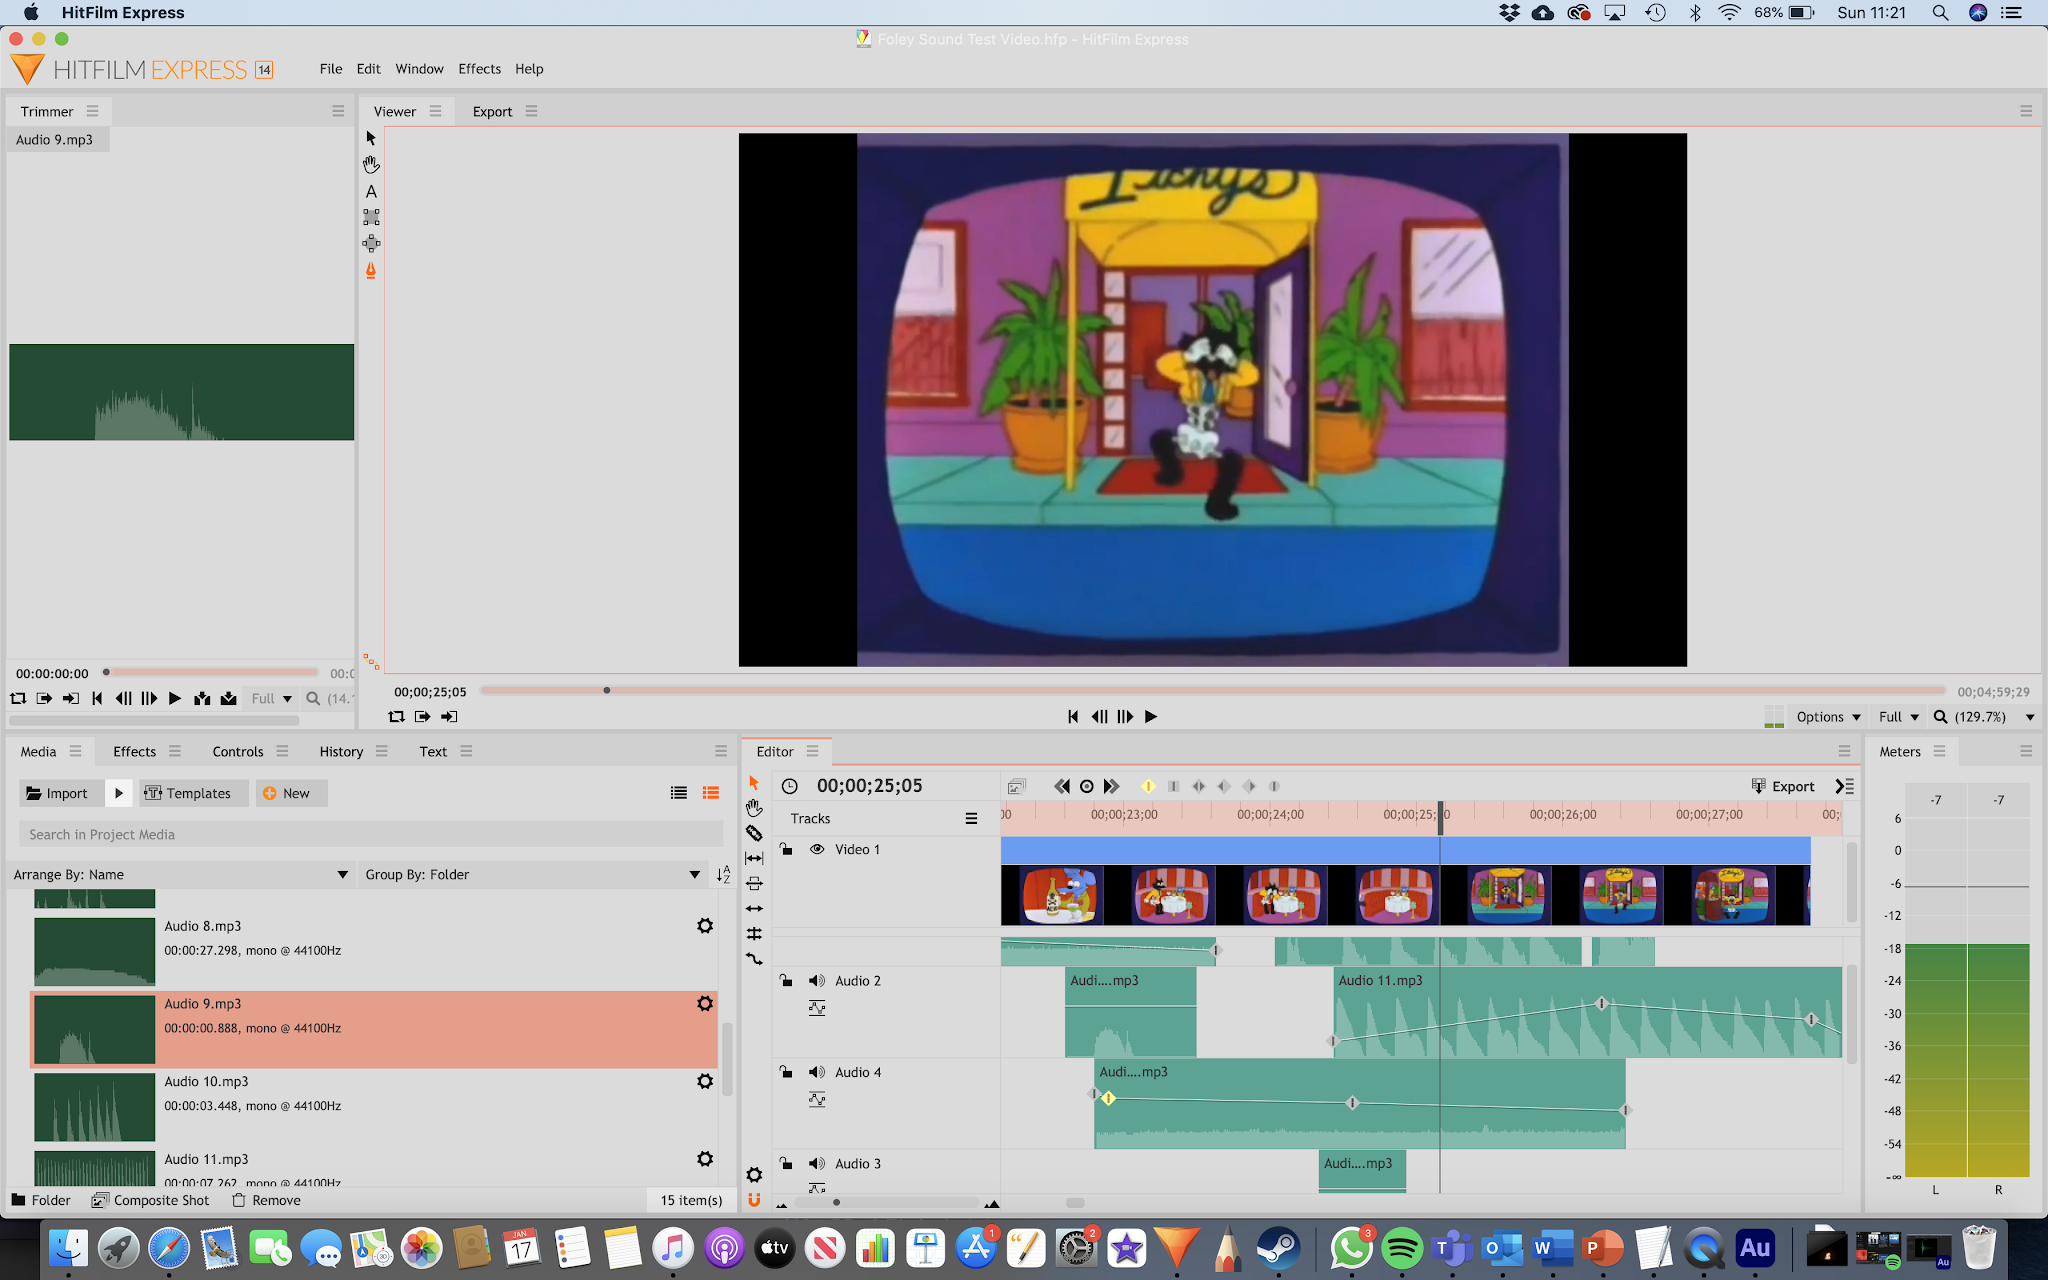The image size is (2048, 1280).
Task: Select the Text tool in the Viewer
Action: [371, 192]
